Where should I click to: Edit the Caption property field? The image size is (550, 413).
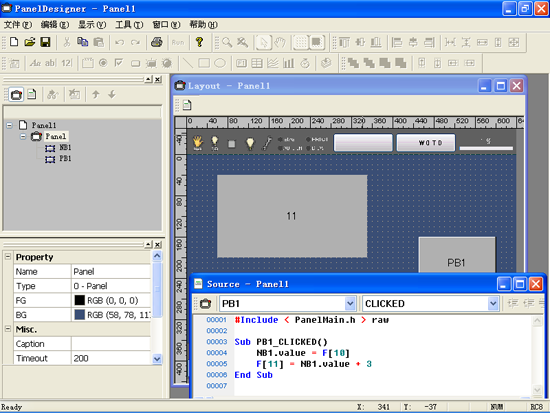(111, 344)
